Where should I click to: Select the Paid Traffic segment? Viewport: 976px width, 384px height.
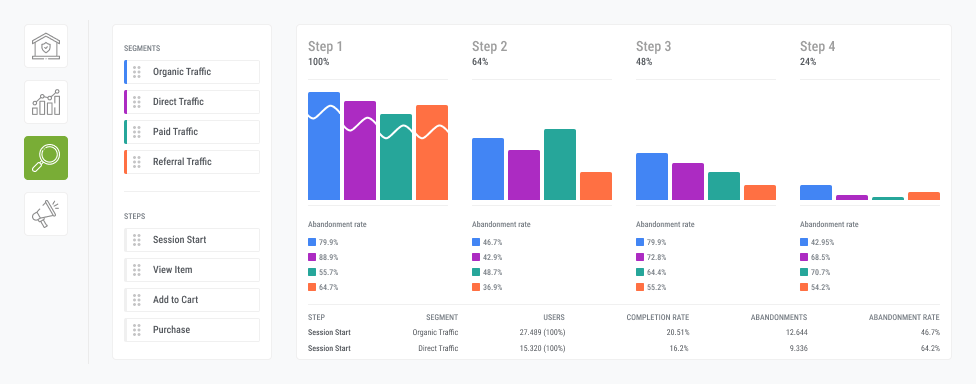[x=192, y=132]
